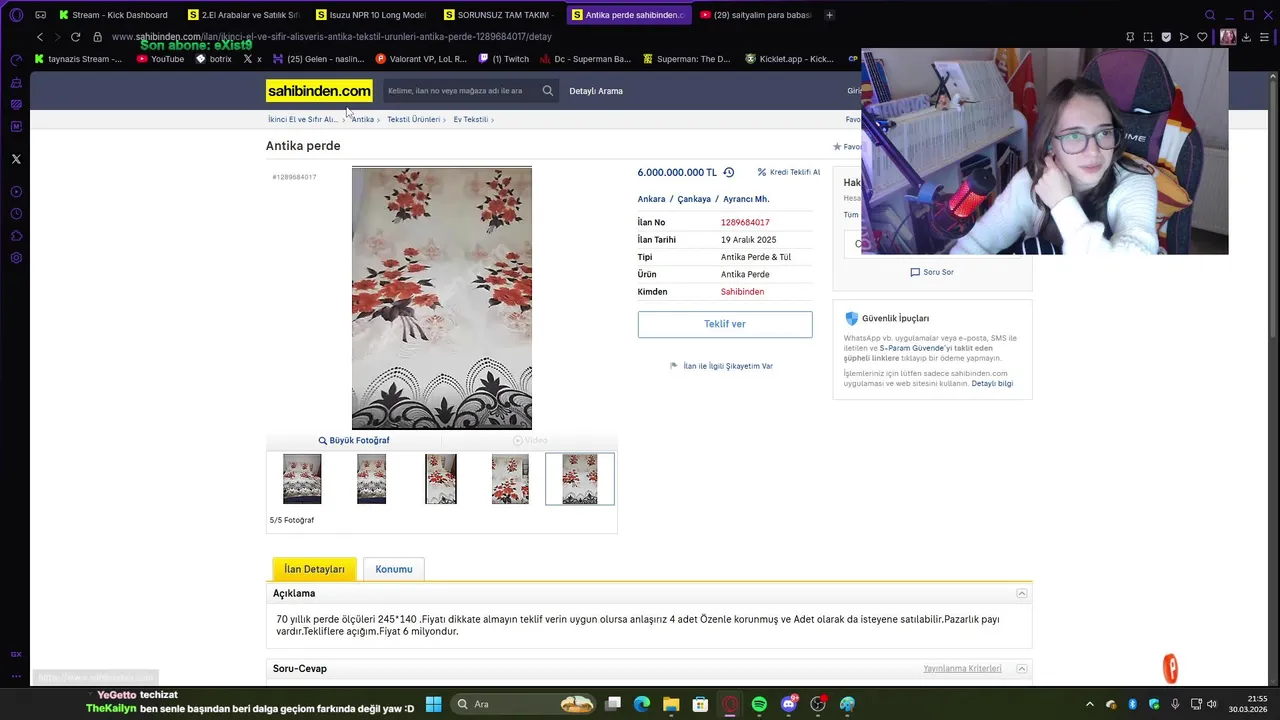
Task: Click the Sahibinden seller link
Action: (x=742, y=292)
